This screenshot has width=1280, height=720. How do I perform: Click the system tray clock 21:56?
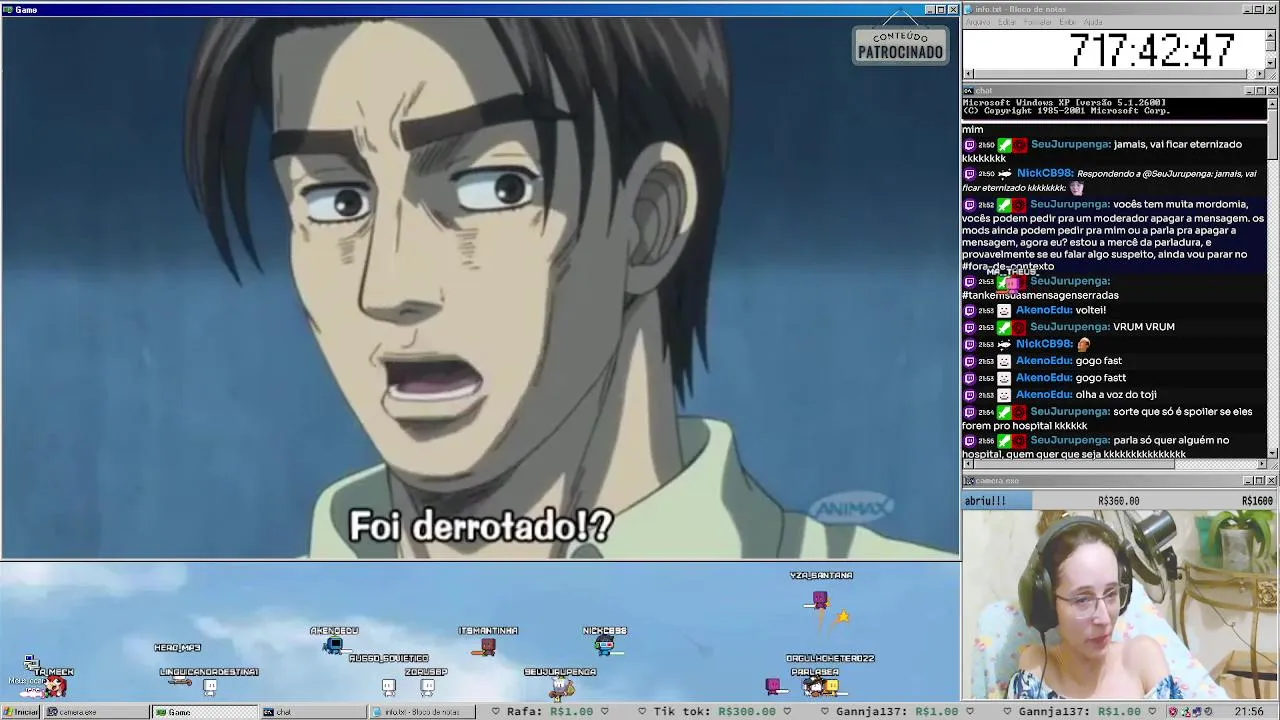pos(1249,712)
